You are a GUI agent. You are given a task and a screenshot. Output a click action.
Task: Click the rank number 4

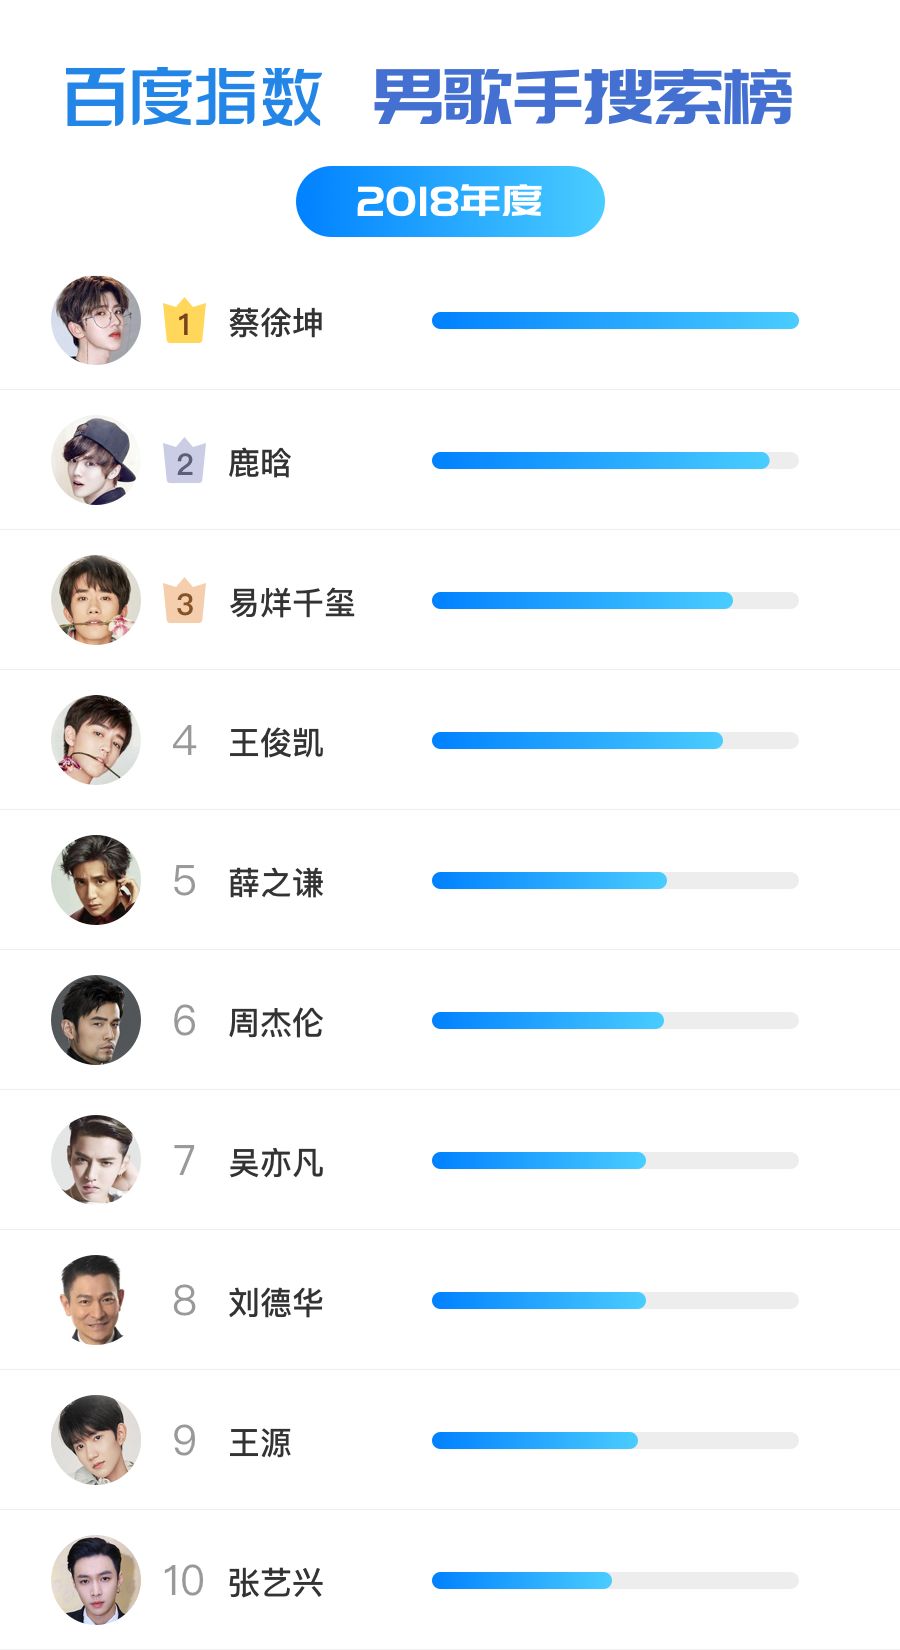point(184,741)
